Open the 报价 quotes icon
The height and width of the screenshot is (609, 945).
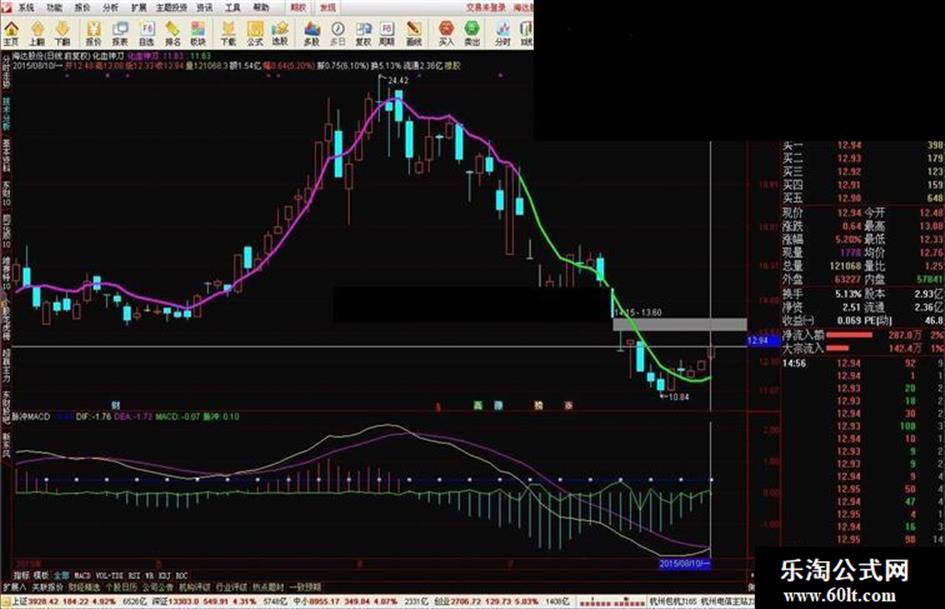pyautogui.click(x=94, y=34)
